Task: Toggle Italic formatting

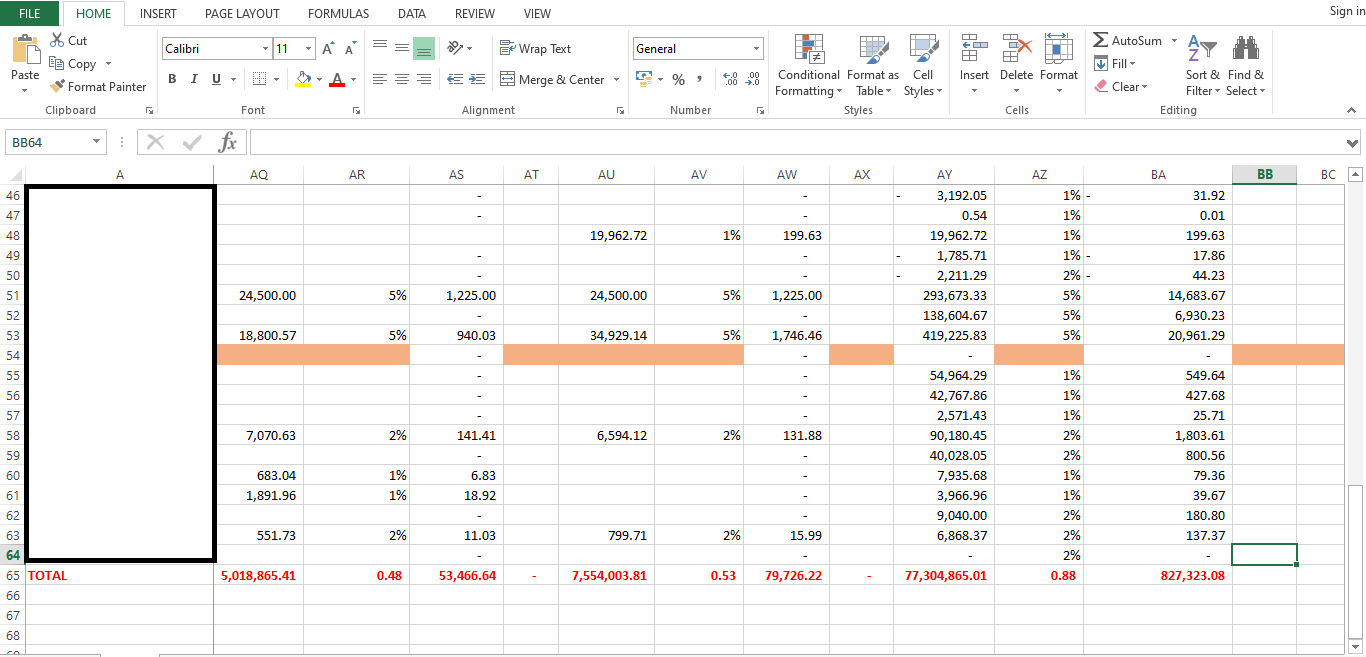Action: [194, 79]
